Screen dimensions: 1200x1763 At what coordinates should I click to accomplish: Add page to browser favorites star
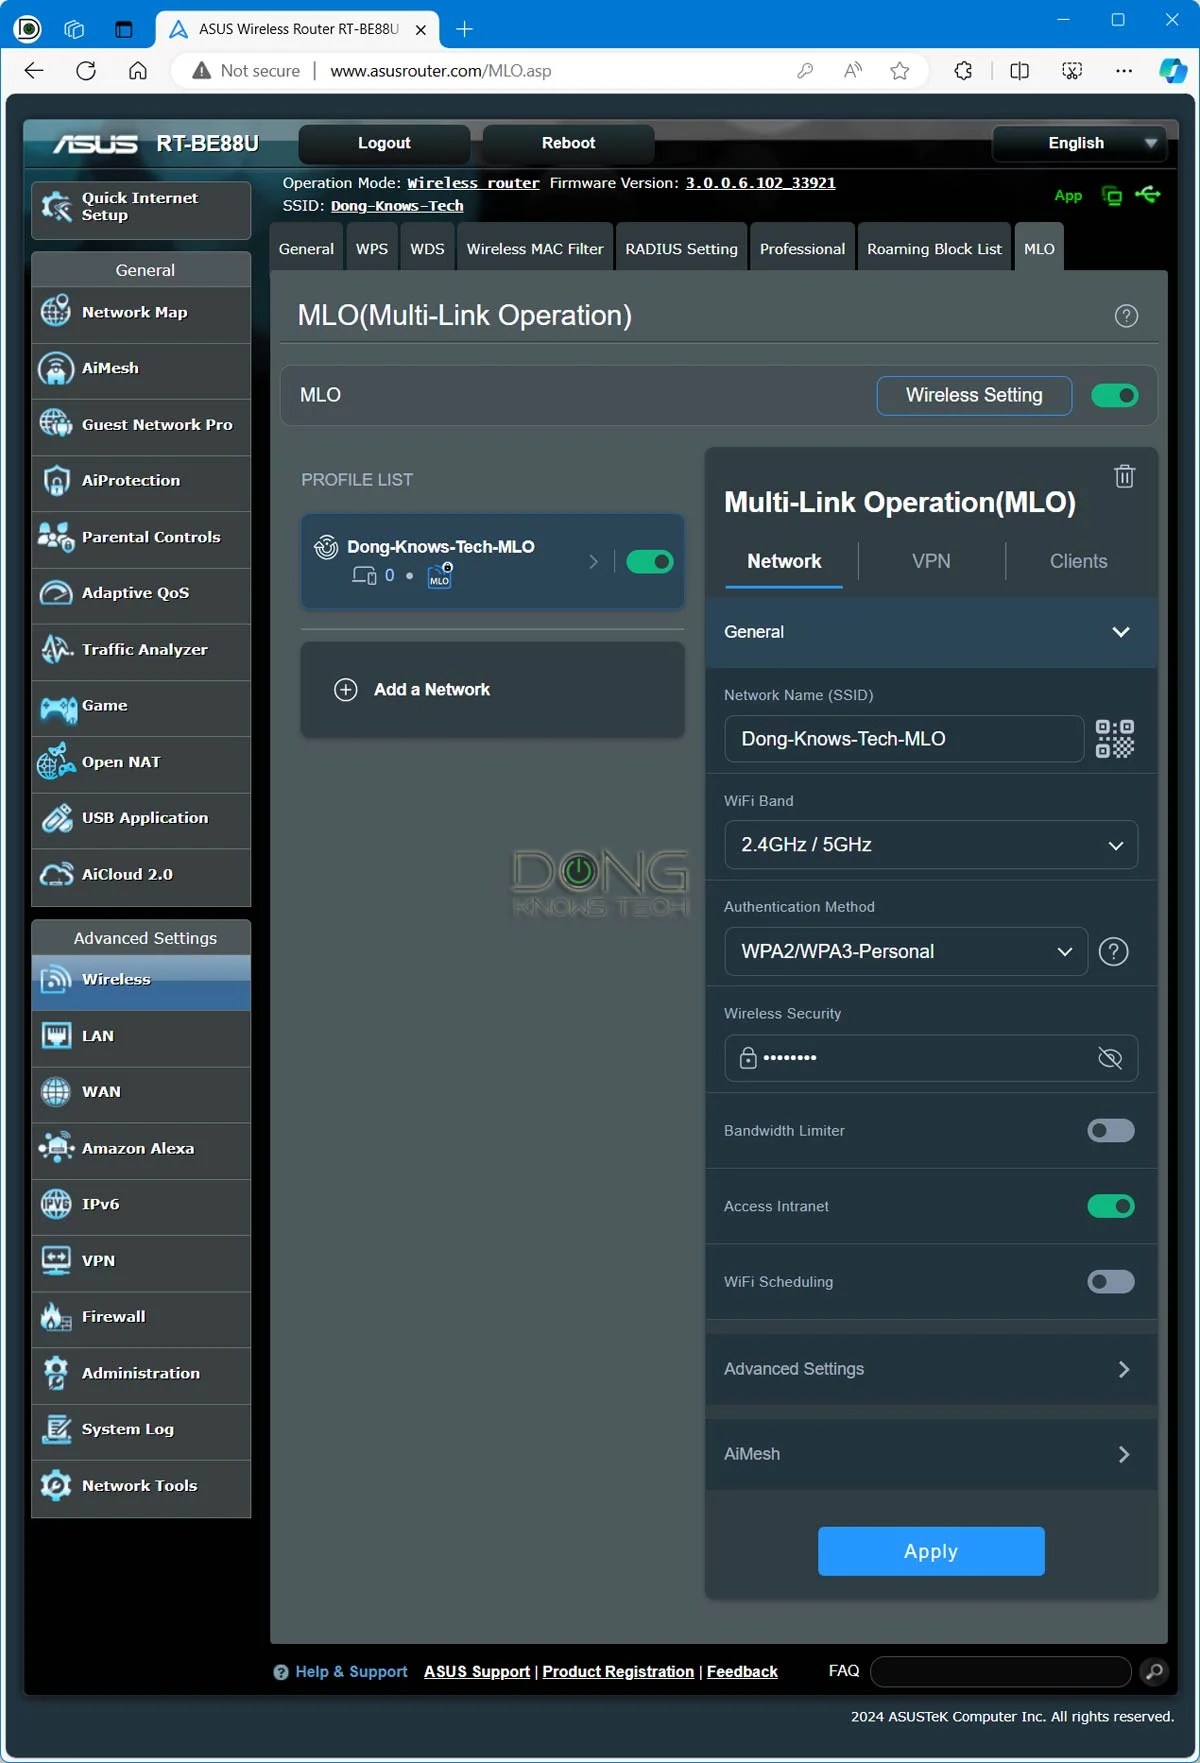coord(900,70)
